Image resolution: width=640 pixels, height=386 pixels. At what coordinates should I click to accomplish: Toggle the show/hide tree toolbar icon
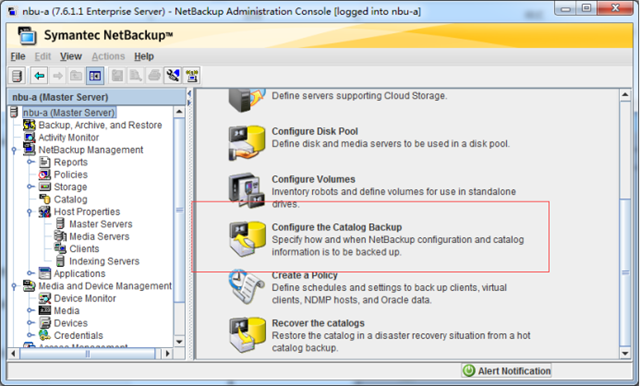(95, 76)
